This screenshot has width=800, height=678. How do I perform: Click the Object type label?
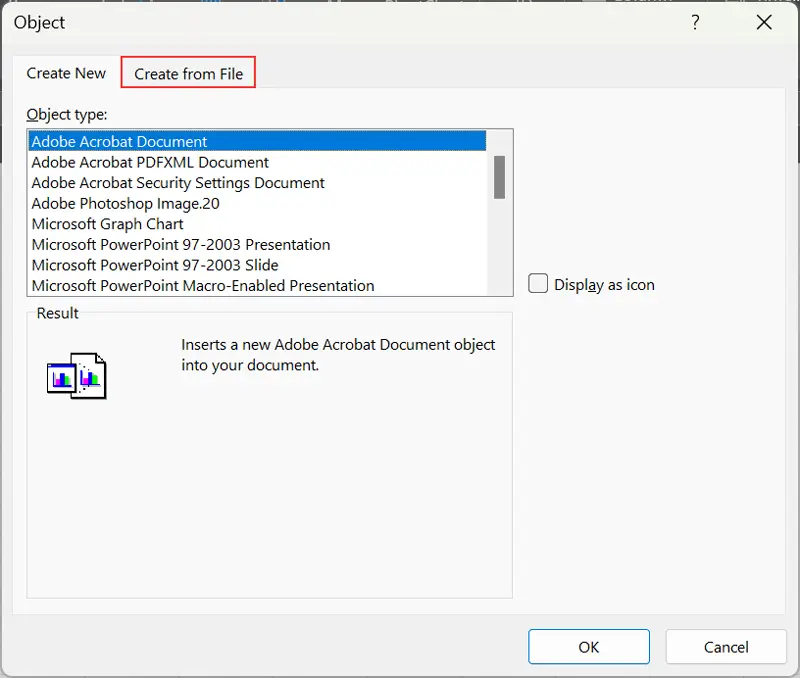coord(67,114)
